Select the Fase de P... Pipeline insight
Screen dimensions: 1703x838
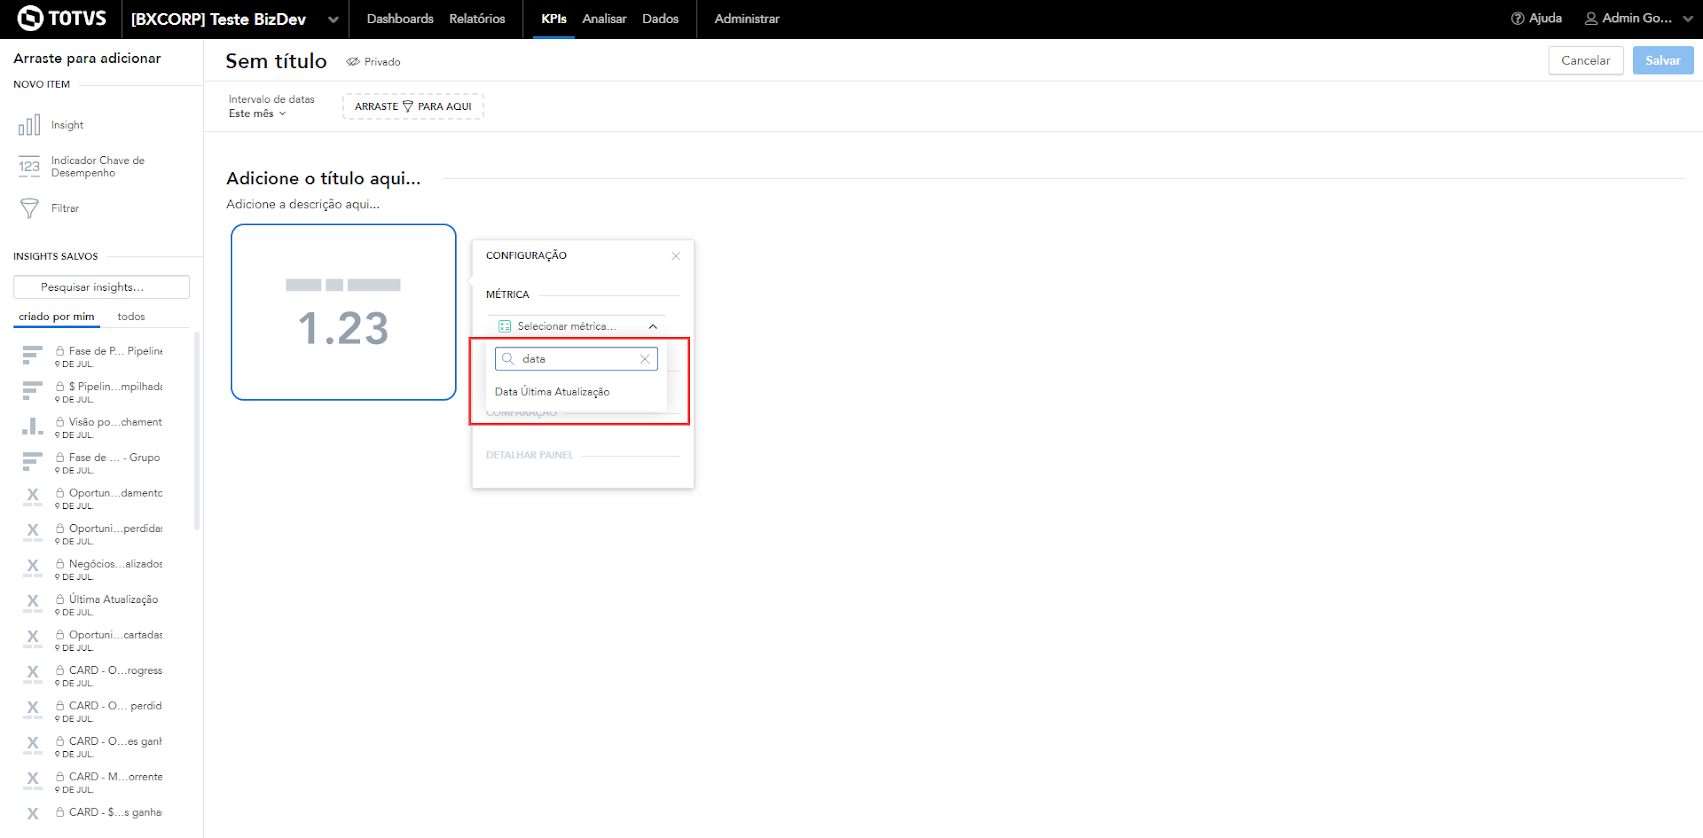92,356
